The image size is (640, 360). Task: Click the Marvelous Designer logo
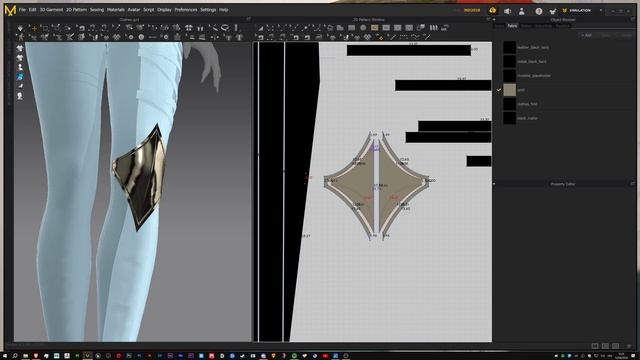10,10
